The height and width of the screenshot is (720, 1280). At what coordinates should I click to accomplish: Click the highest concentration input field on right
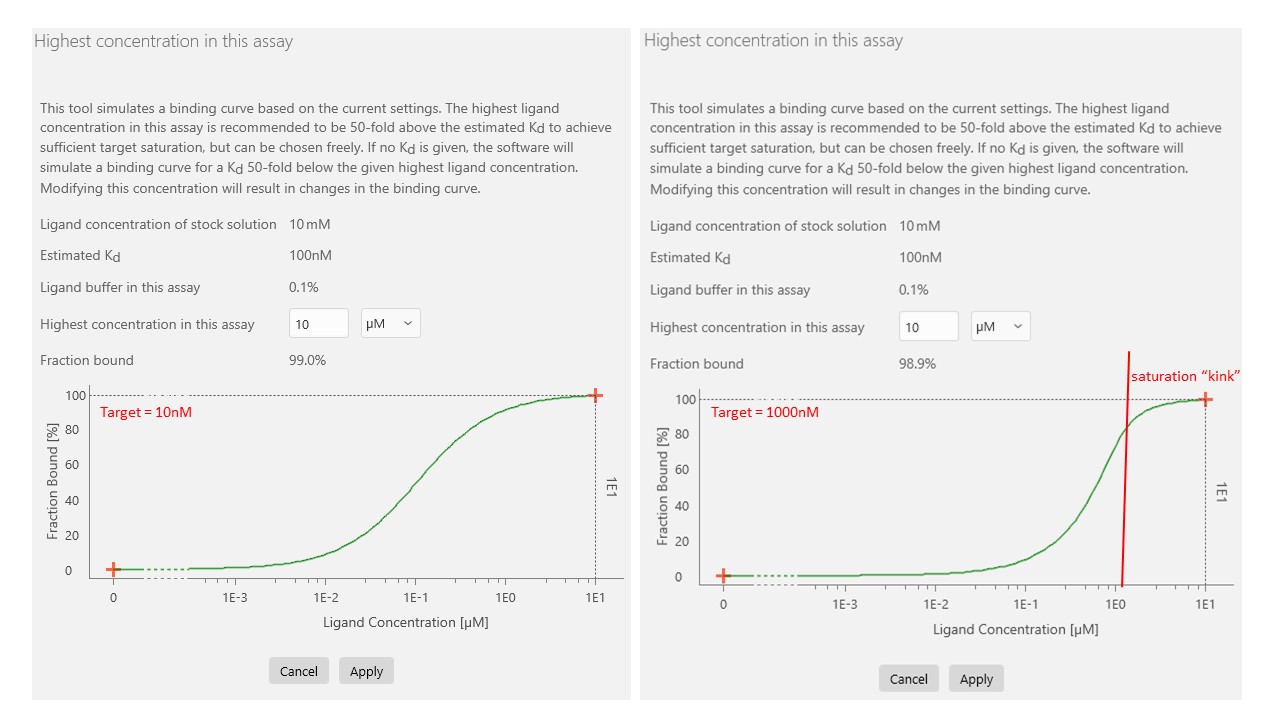point(928,325)
